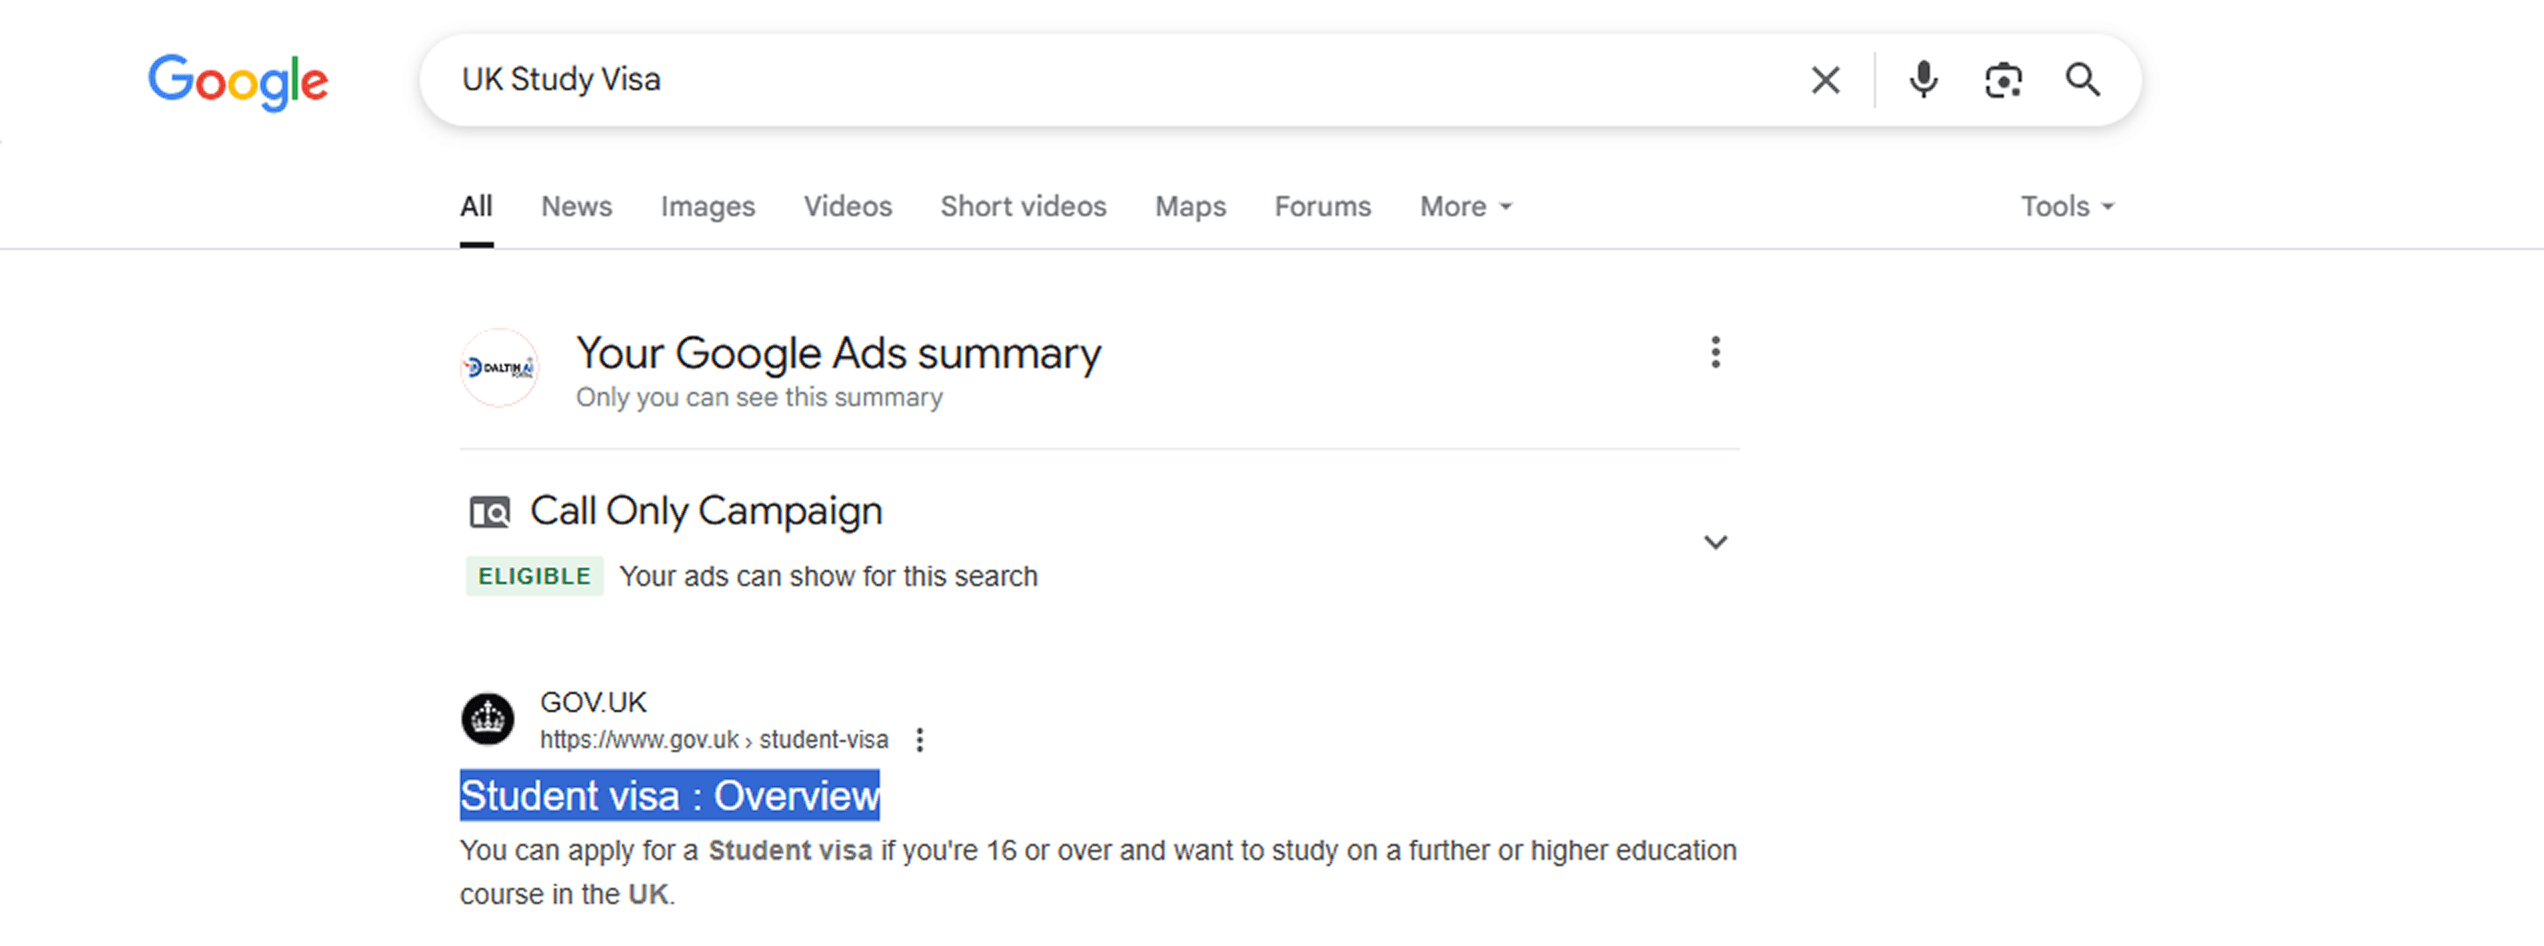Clear the search box with the X icon
Image resolution: width=2544 pixels, height=946 pixels.
[x=1825, y=80]
